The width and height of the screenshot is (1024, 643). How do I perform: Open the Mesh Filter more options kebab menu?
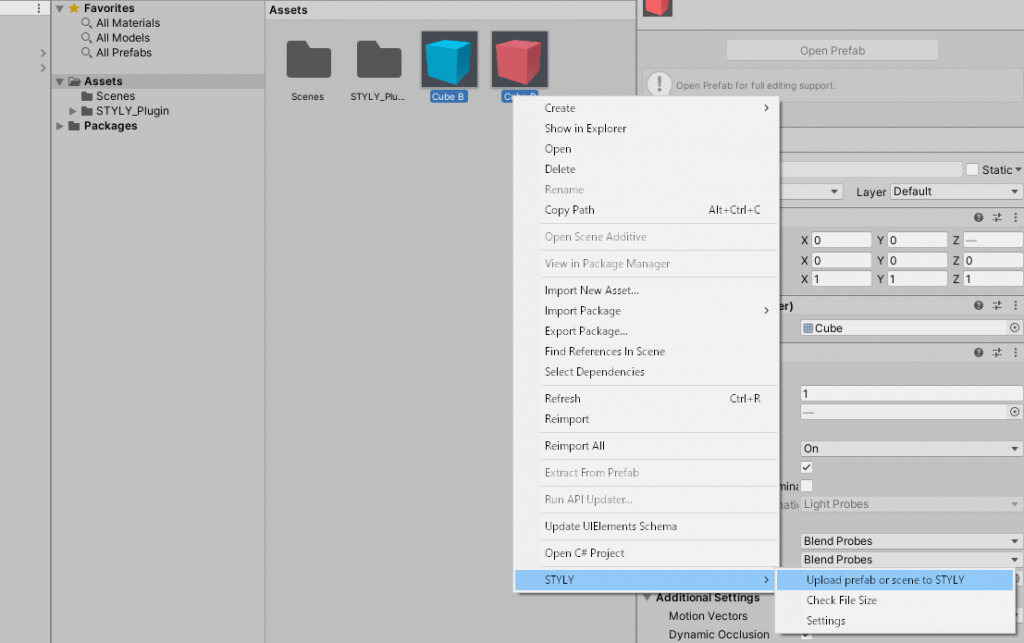1017,306
